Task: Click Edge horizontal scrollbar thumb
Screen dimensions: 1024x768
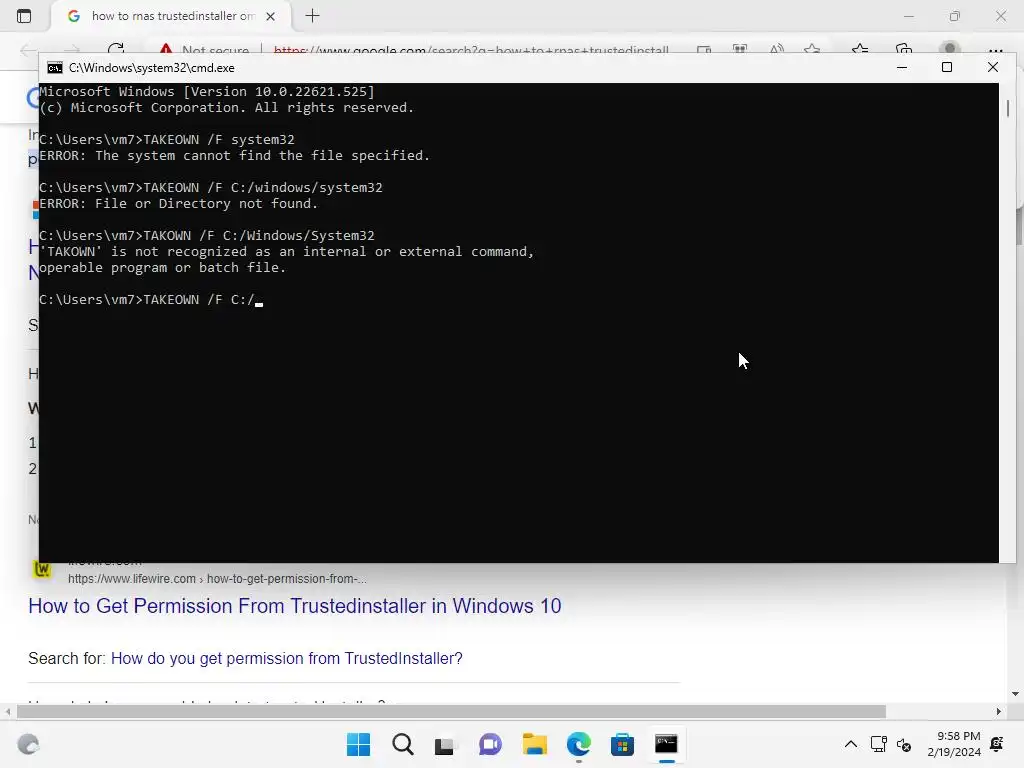Action: point(451,711)
